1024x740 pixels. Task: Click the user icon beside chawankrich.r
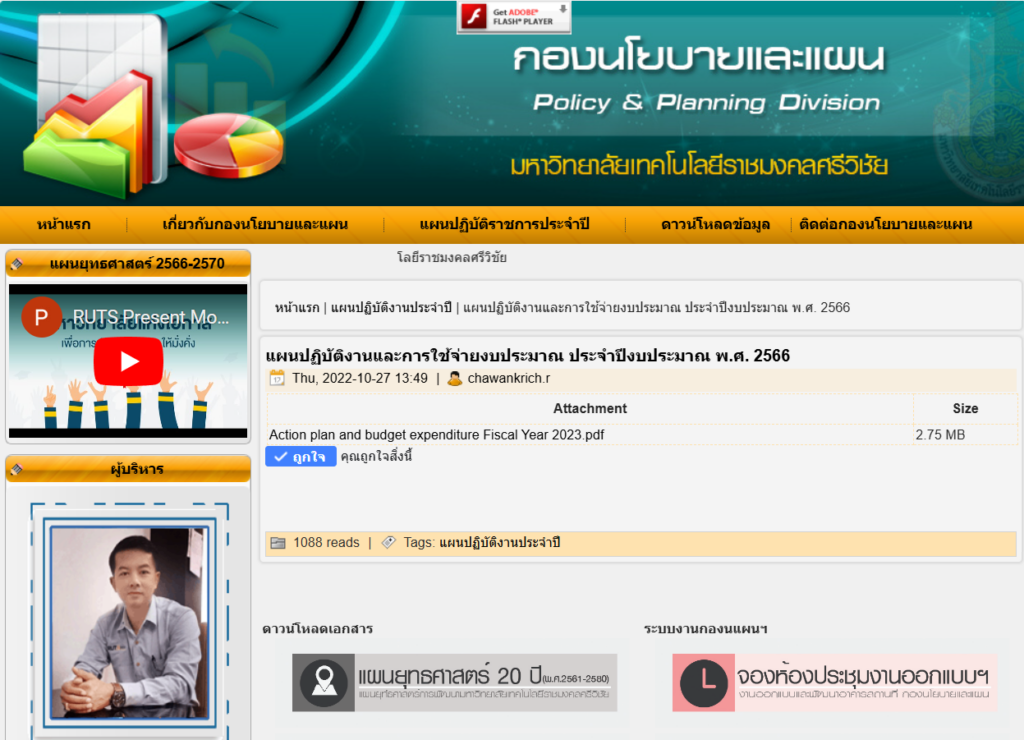click(455, 379)
